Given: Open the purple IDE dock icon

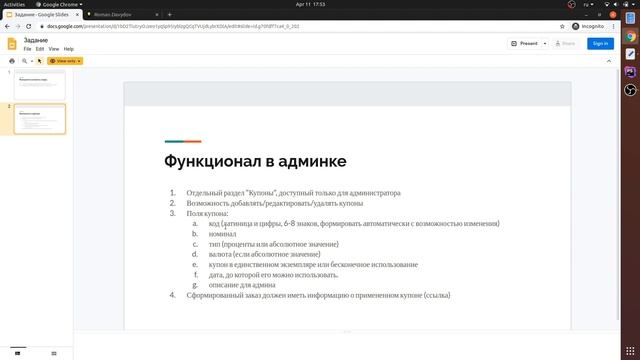Looking at the screenshot, I should [630, 72].
